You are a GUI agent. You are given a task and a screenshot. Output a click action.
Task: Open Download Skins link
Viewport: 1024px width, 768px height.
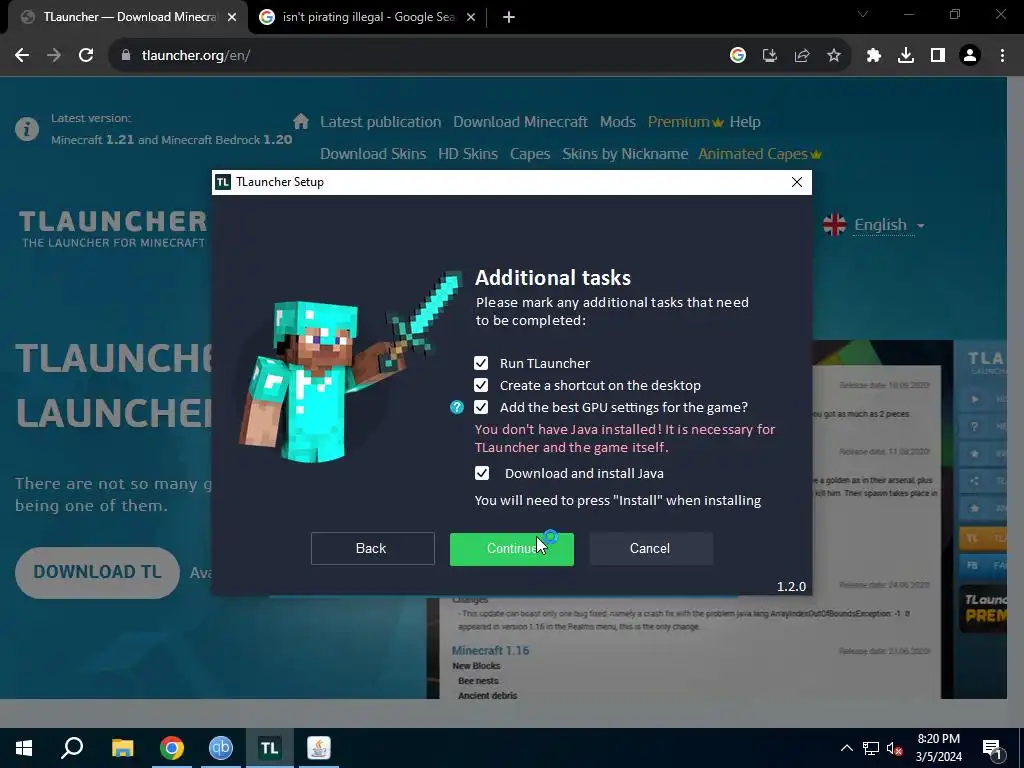[373, 154]
